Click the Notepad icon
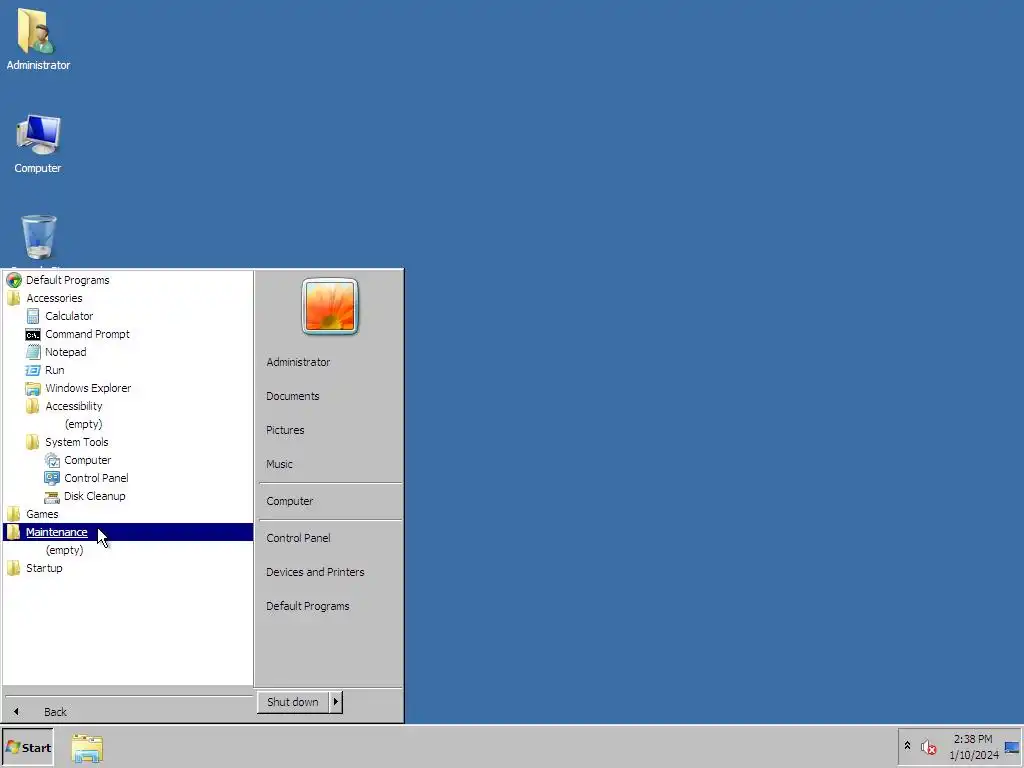Viewport: 1024px width, 768px height. pyautogui.click(x=33, y=352)
